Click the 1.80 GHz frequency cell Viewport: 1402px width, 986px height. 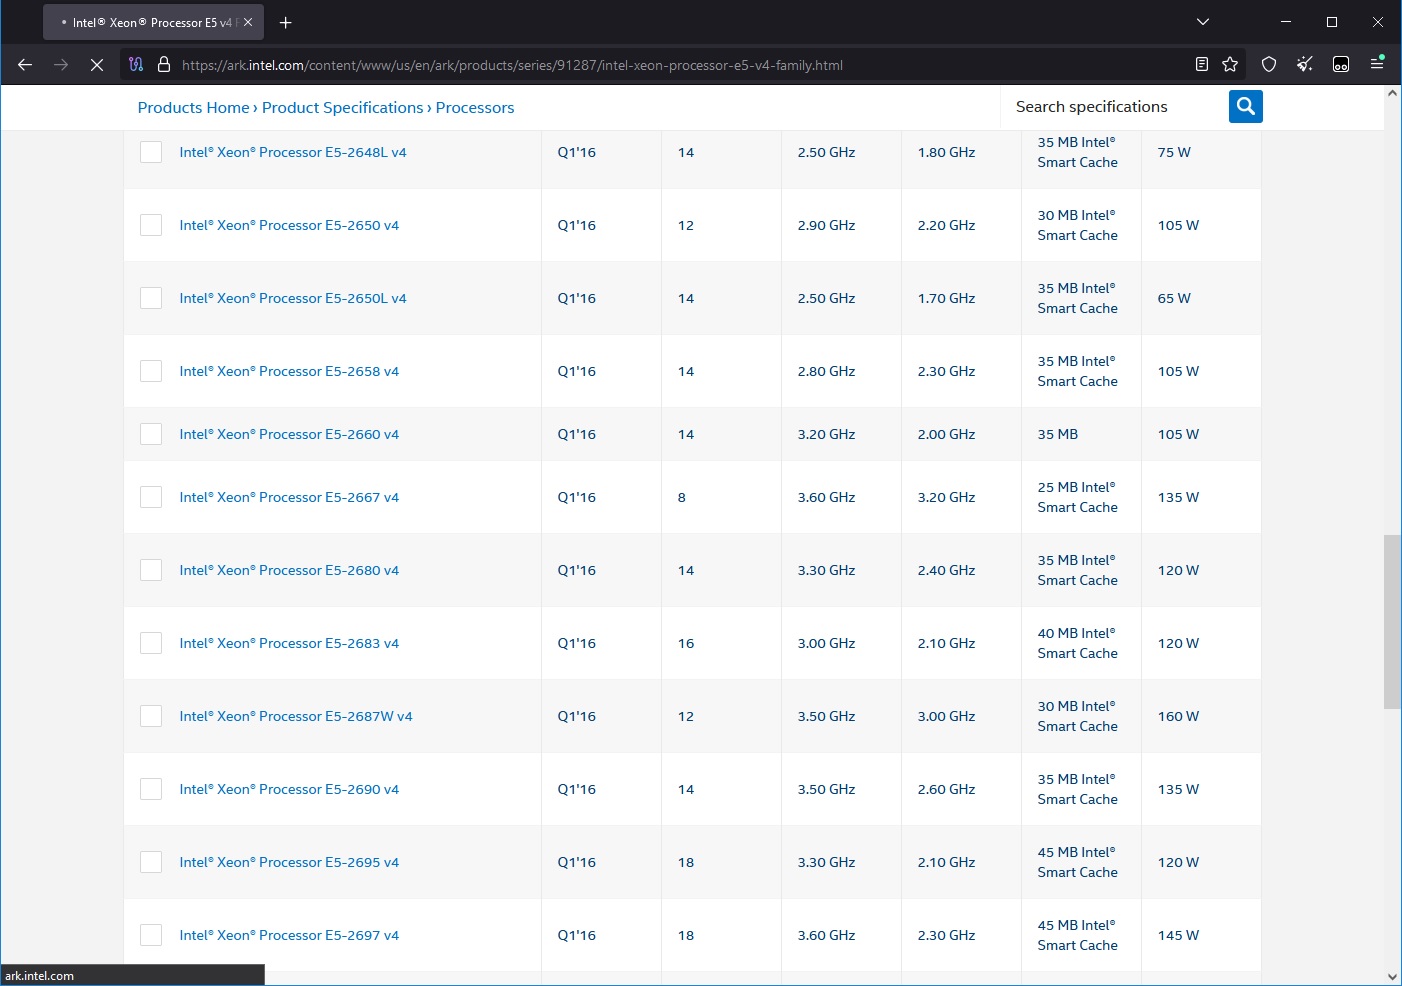[946, 152]
